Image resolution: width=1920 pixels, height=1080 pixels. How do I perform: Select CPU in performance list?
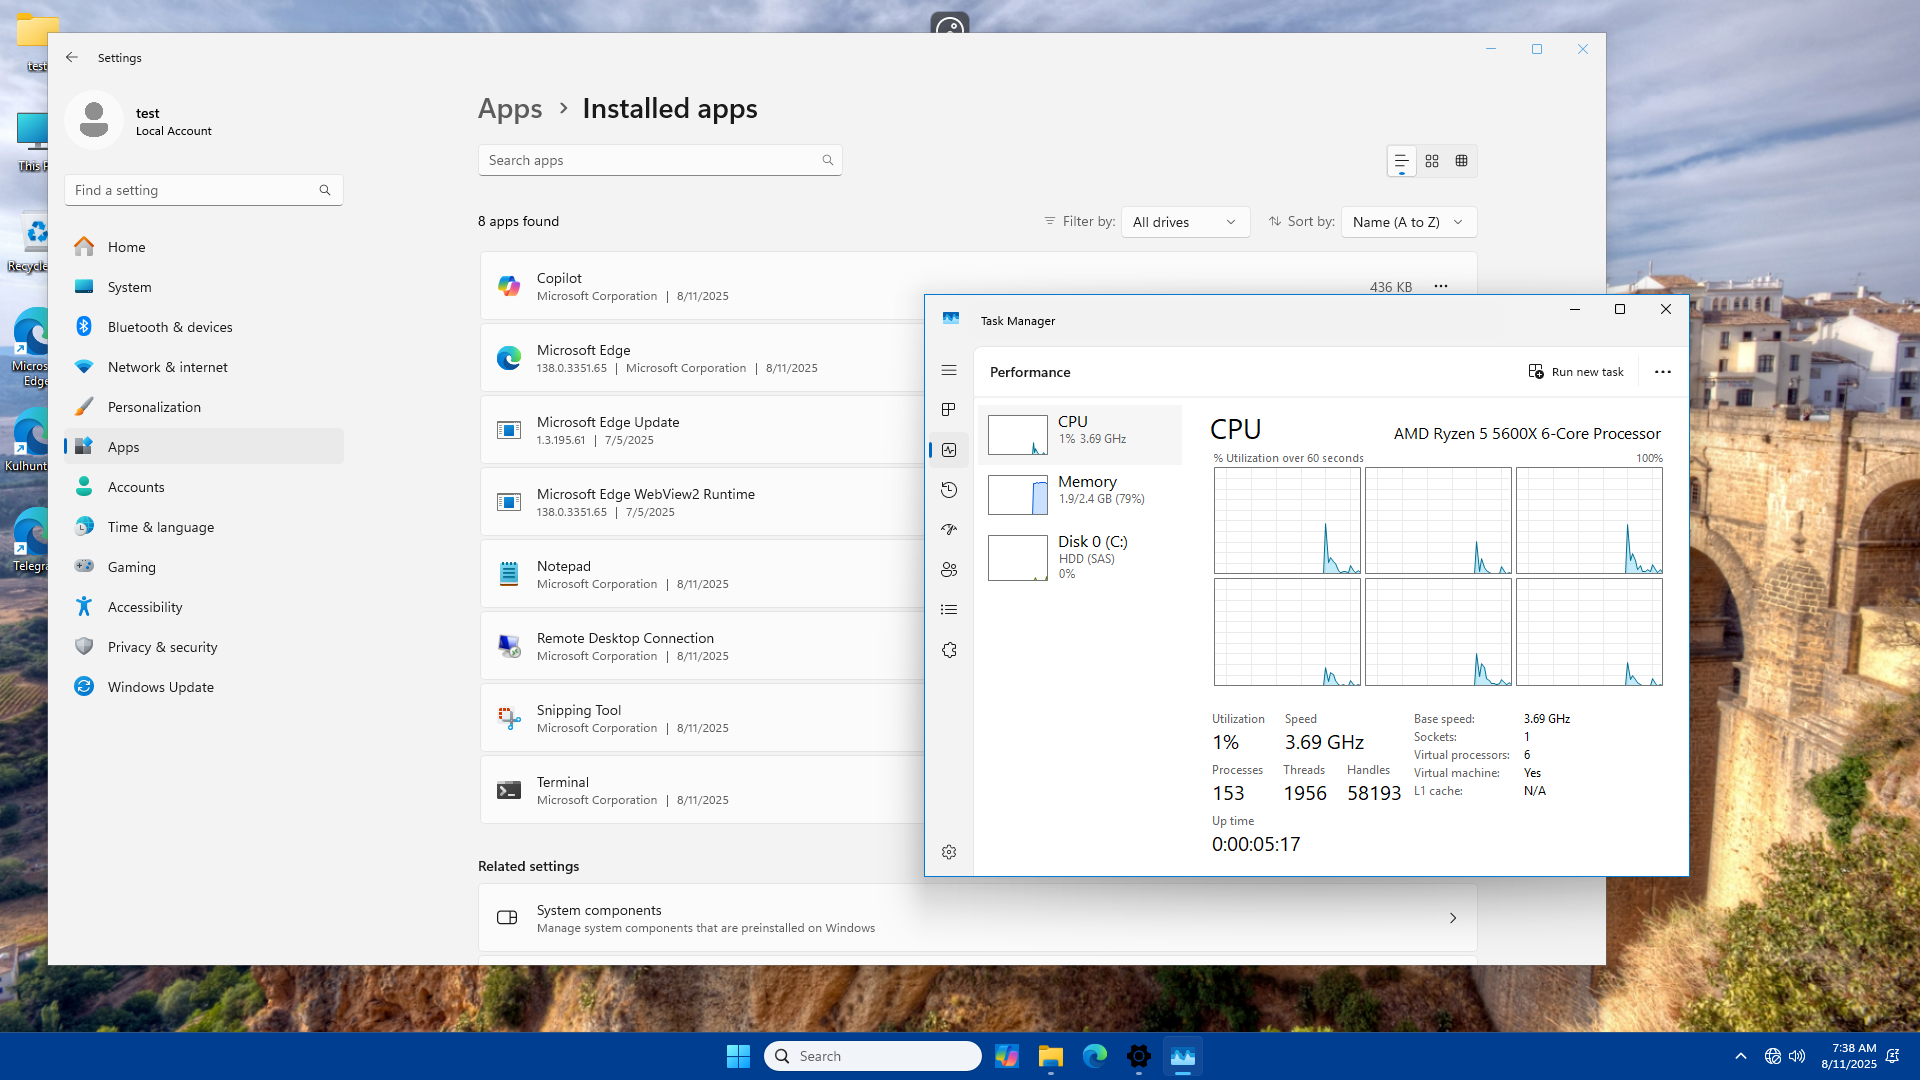point(1080,435)
